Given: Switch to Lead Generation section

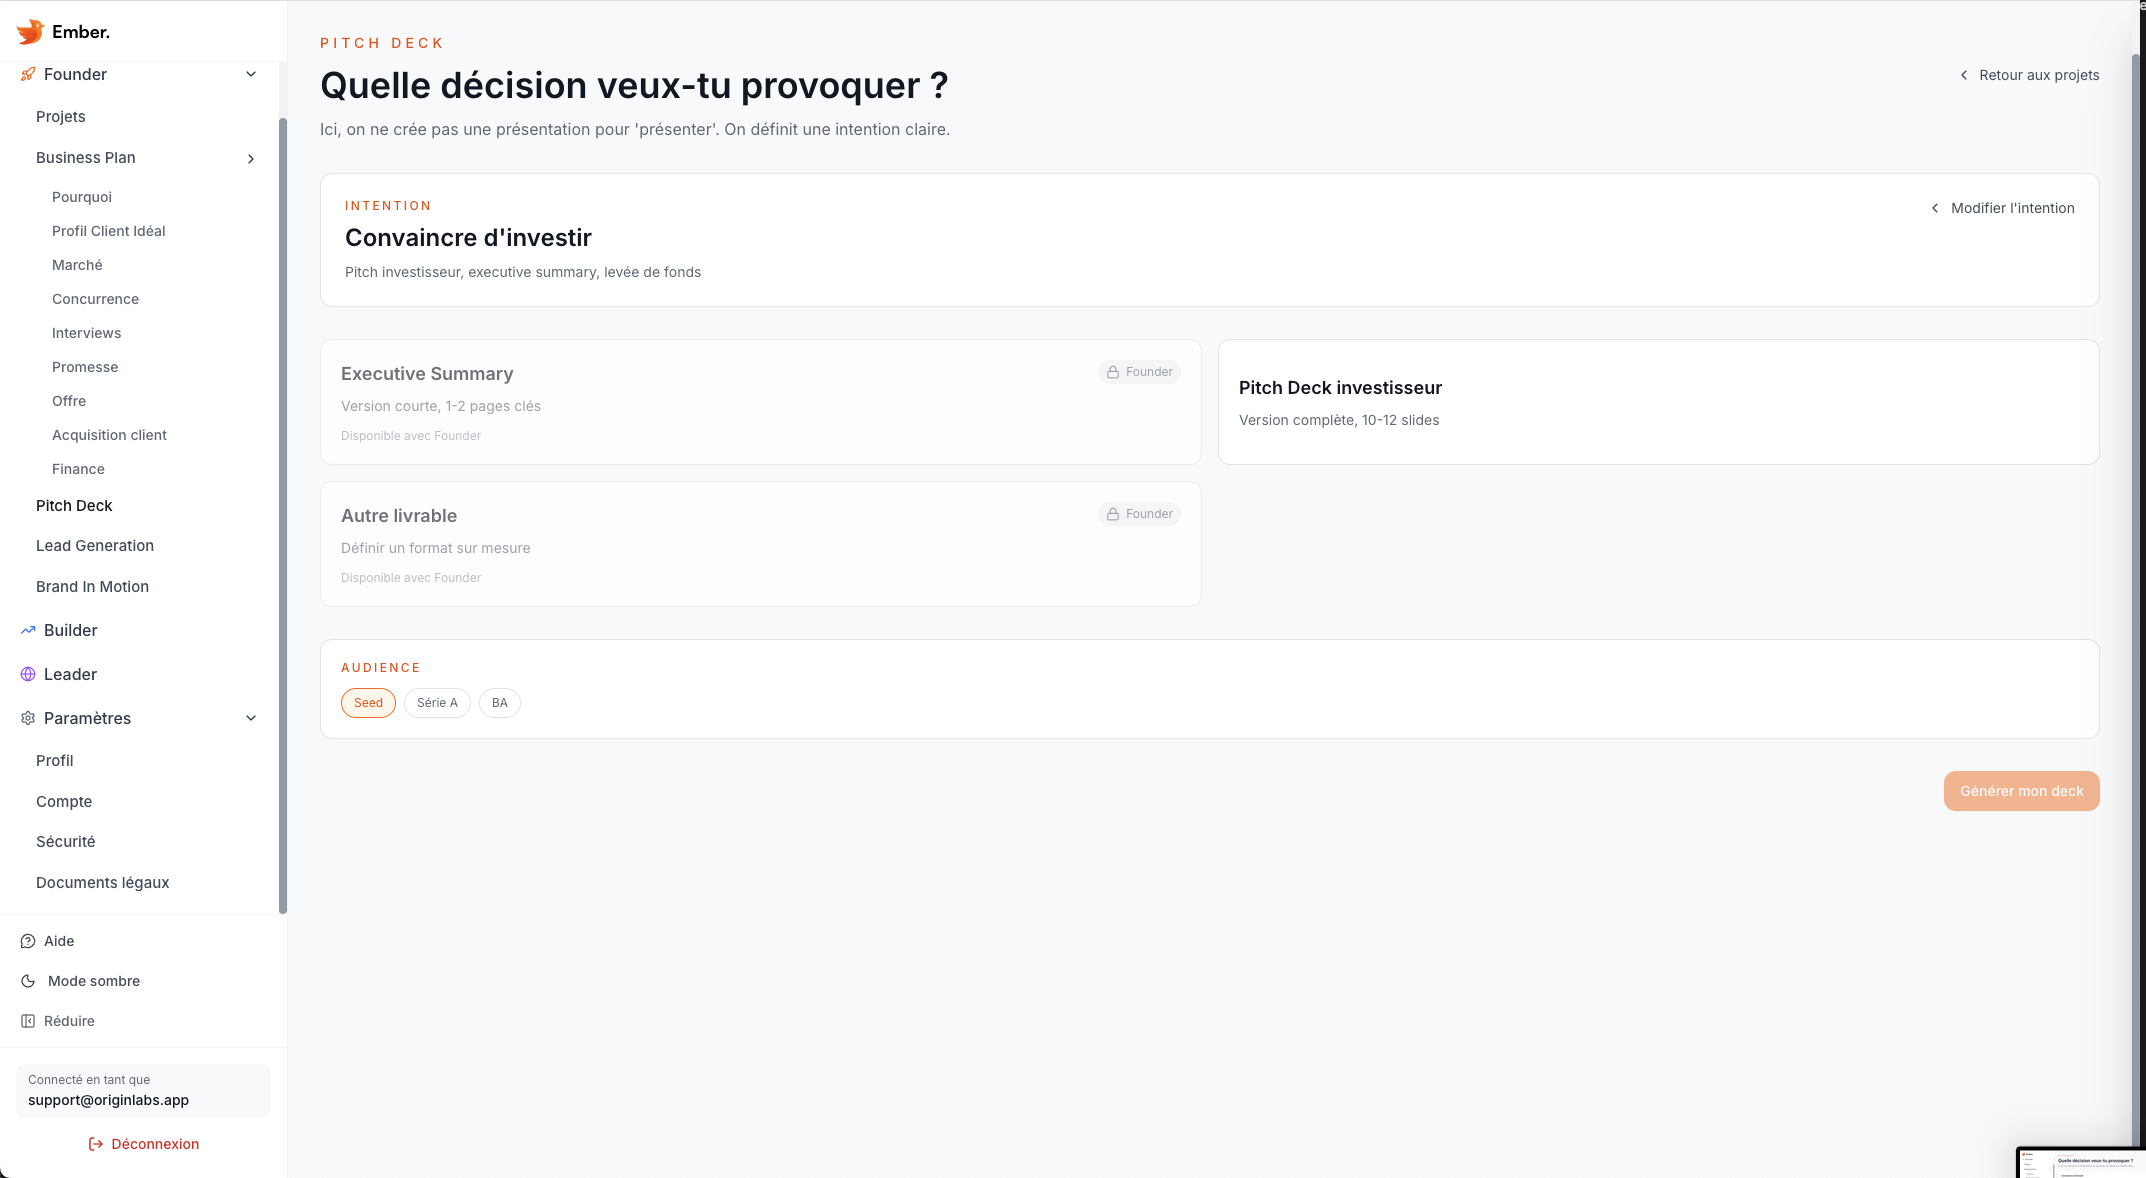Looking at the screenshot, I should pos(94,546).
